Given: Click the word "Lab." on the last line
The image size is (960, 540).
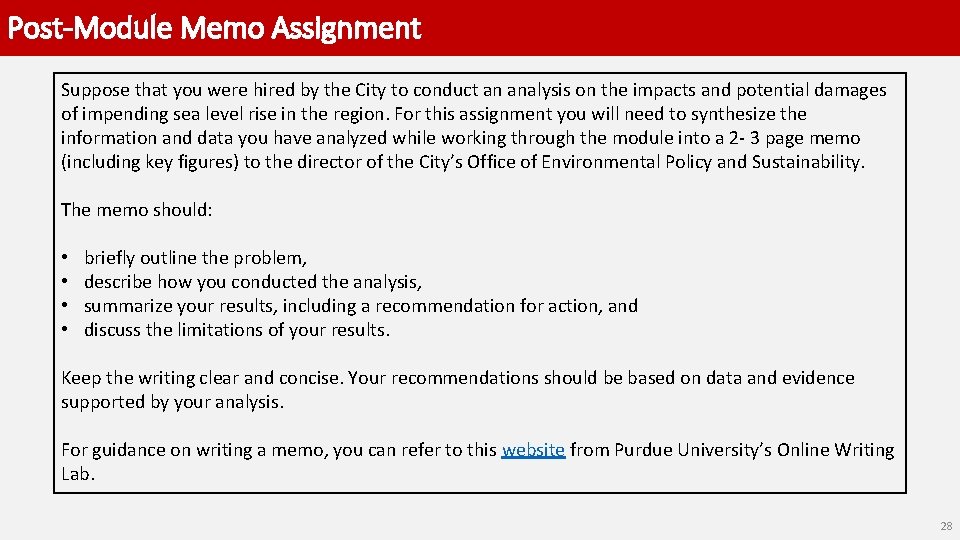Looking at the screenshot, I should point(78,474).
